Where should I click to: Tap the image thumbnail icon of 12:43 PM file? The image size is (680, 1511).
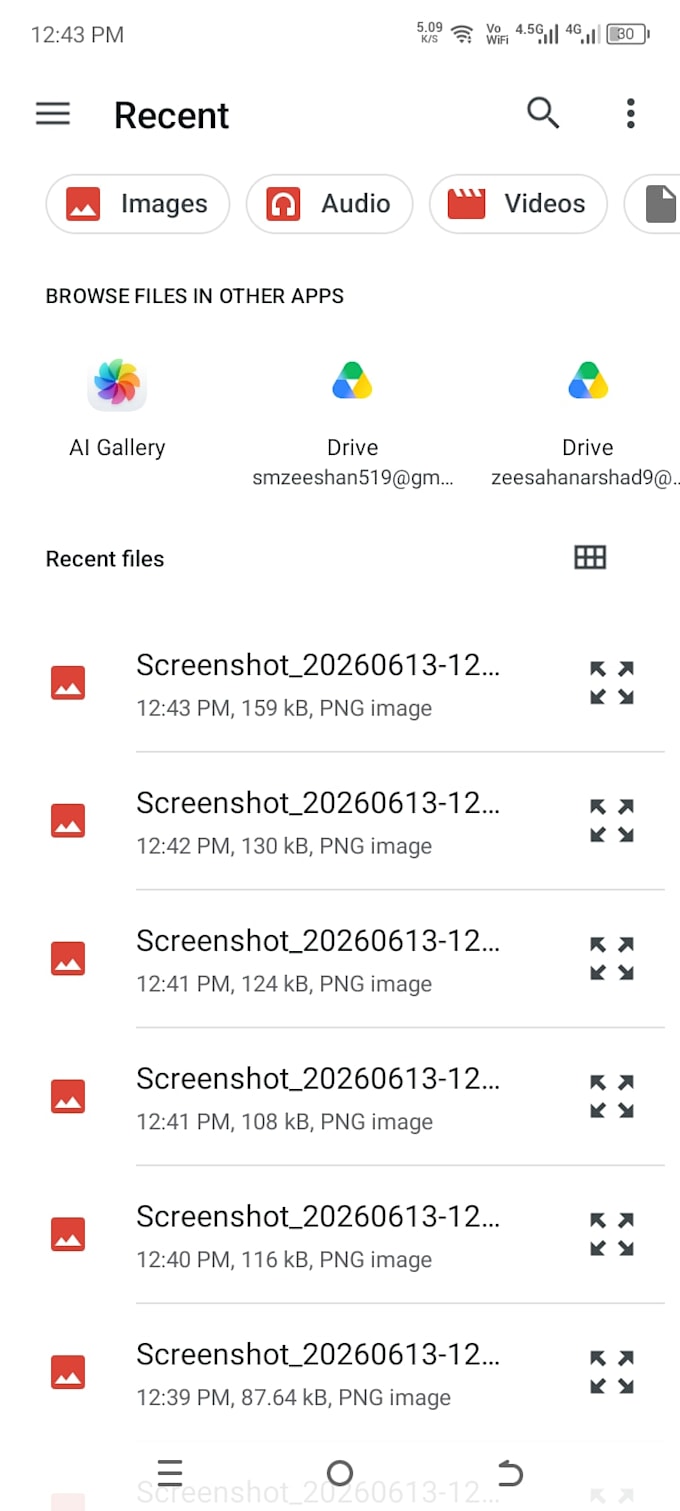tap(68, 683)
